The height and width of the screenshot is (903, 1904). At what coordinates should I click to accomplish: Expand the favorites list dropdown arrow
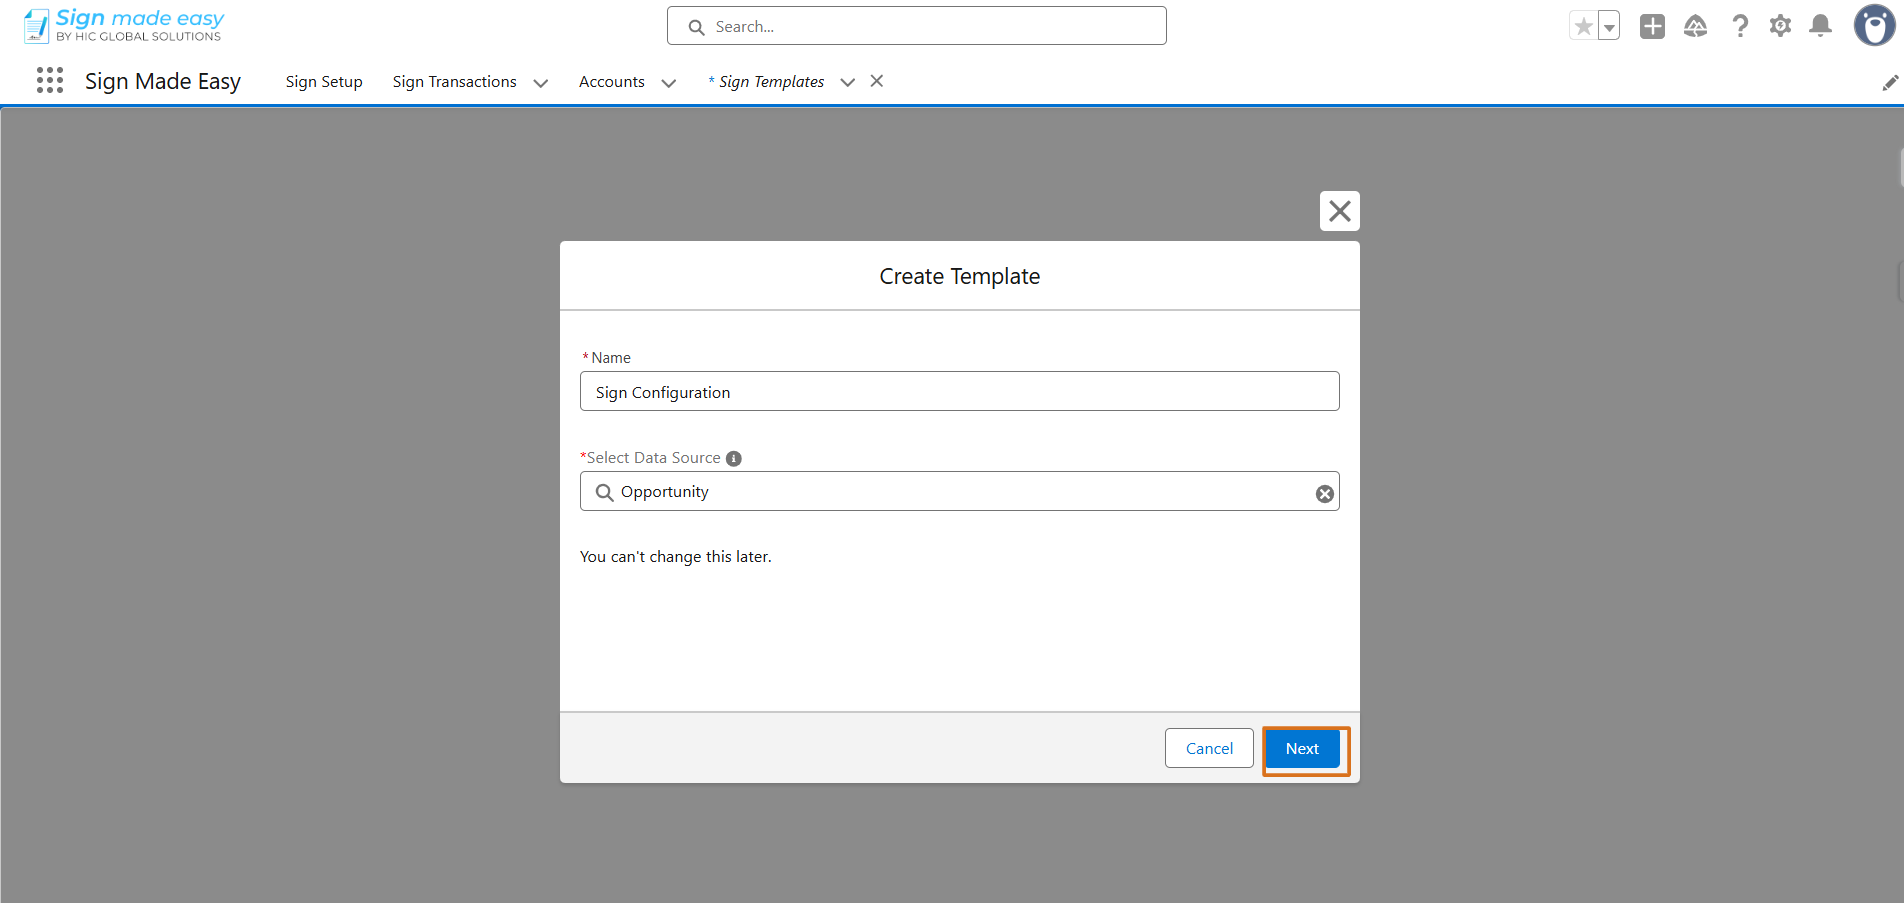click(x=1609, y=26)
